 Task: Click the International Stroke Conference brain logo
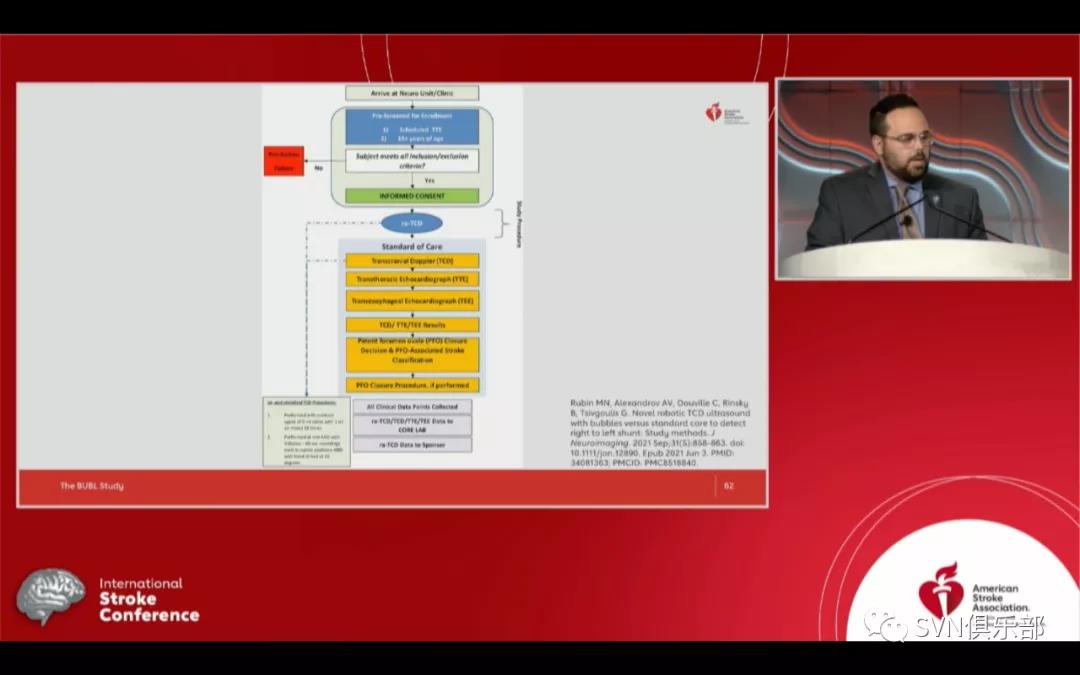[50, 596]
